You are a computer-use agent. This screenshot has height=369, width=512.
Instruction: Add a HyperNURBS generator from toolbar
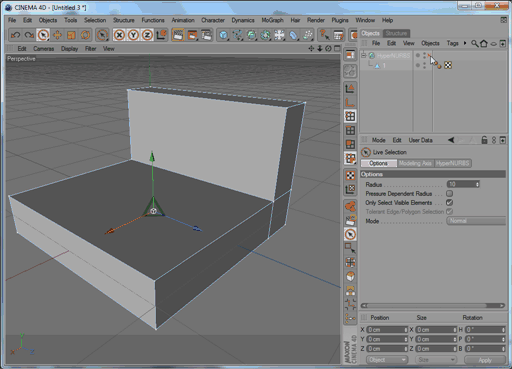point(251,35)
